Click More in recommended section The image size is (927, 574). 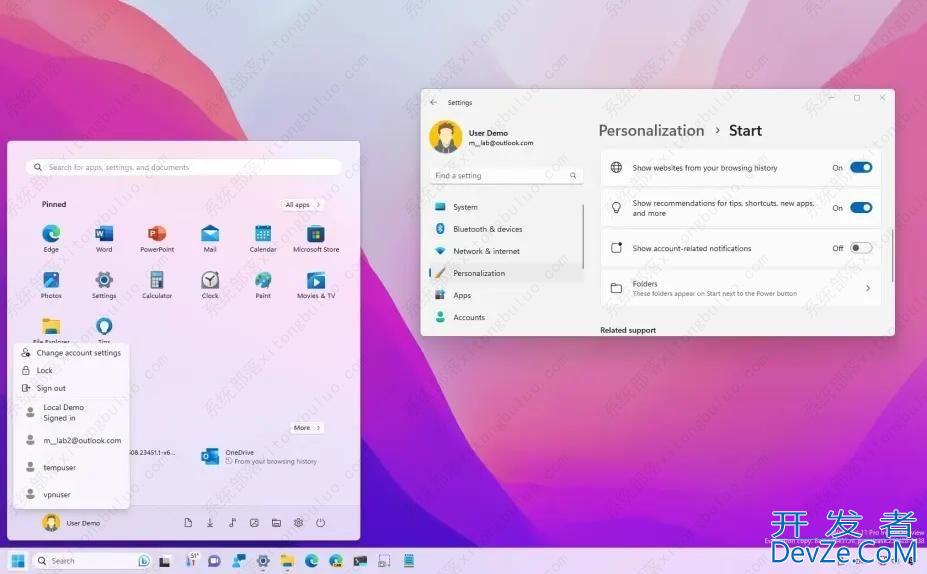coord(307,428)
